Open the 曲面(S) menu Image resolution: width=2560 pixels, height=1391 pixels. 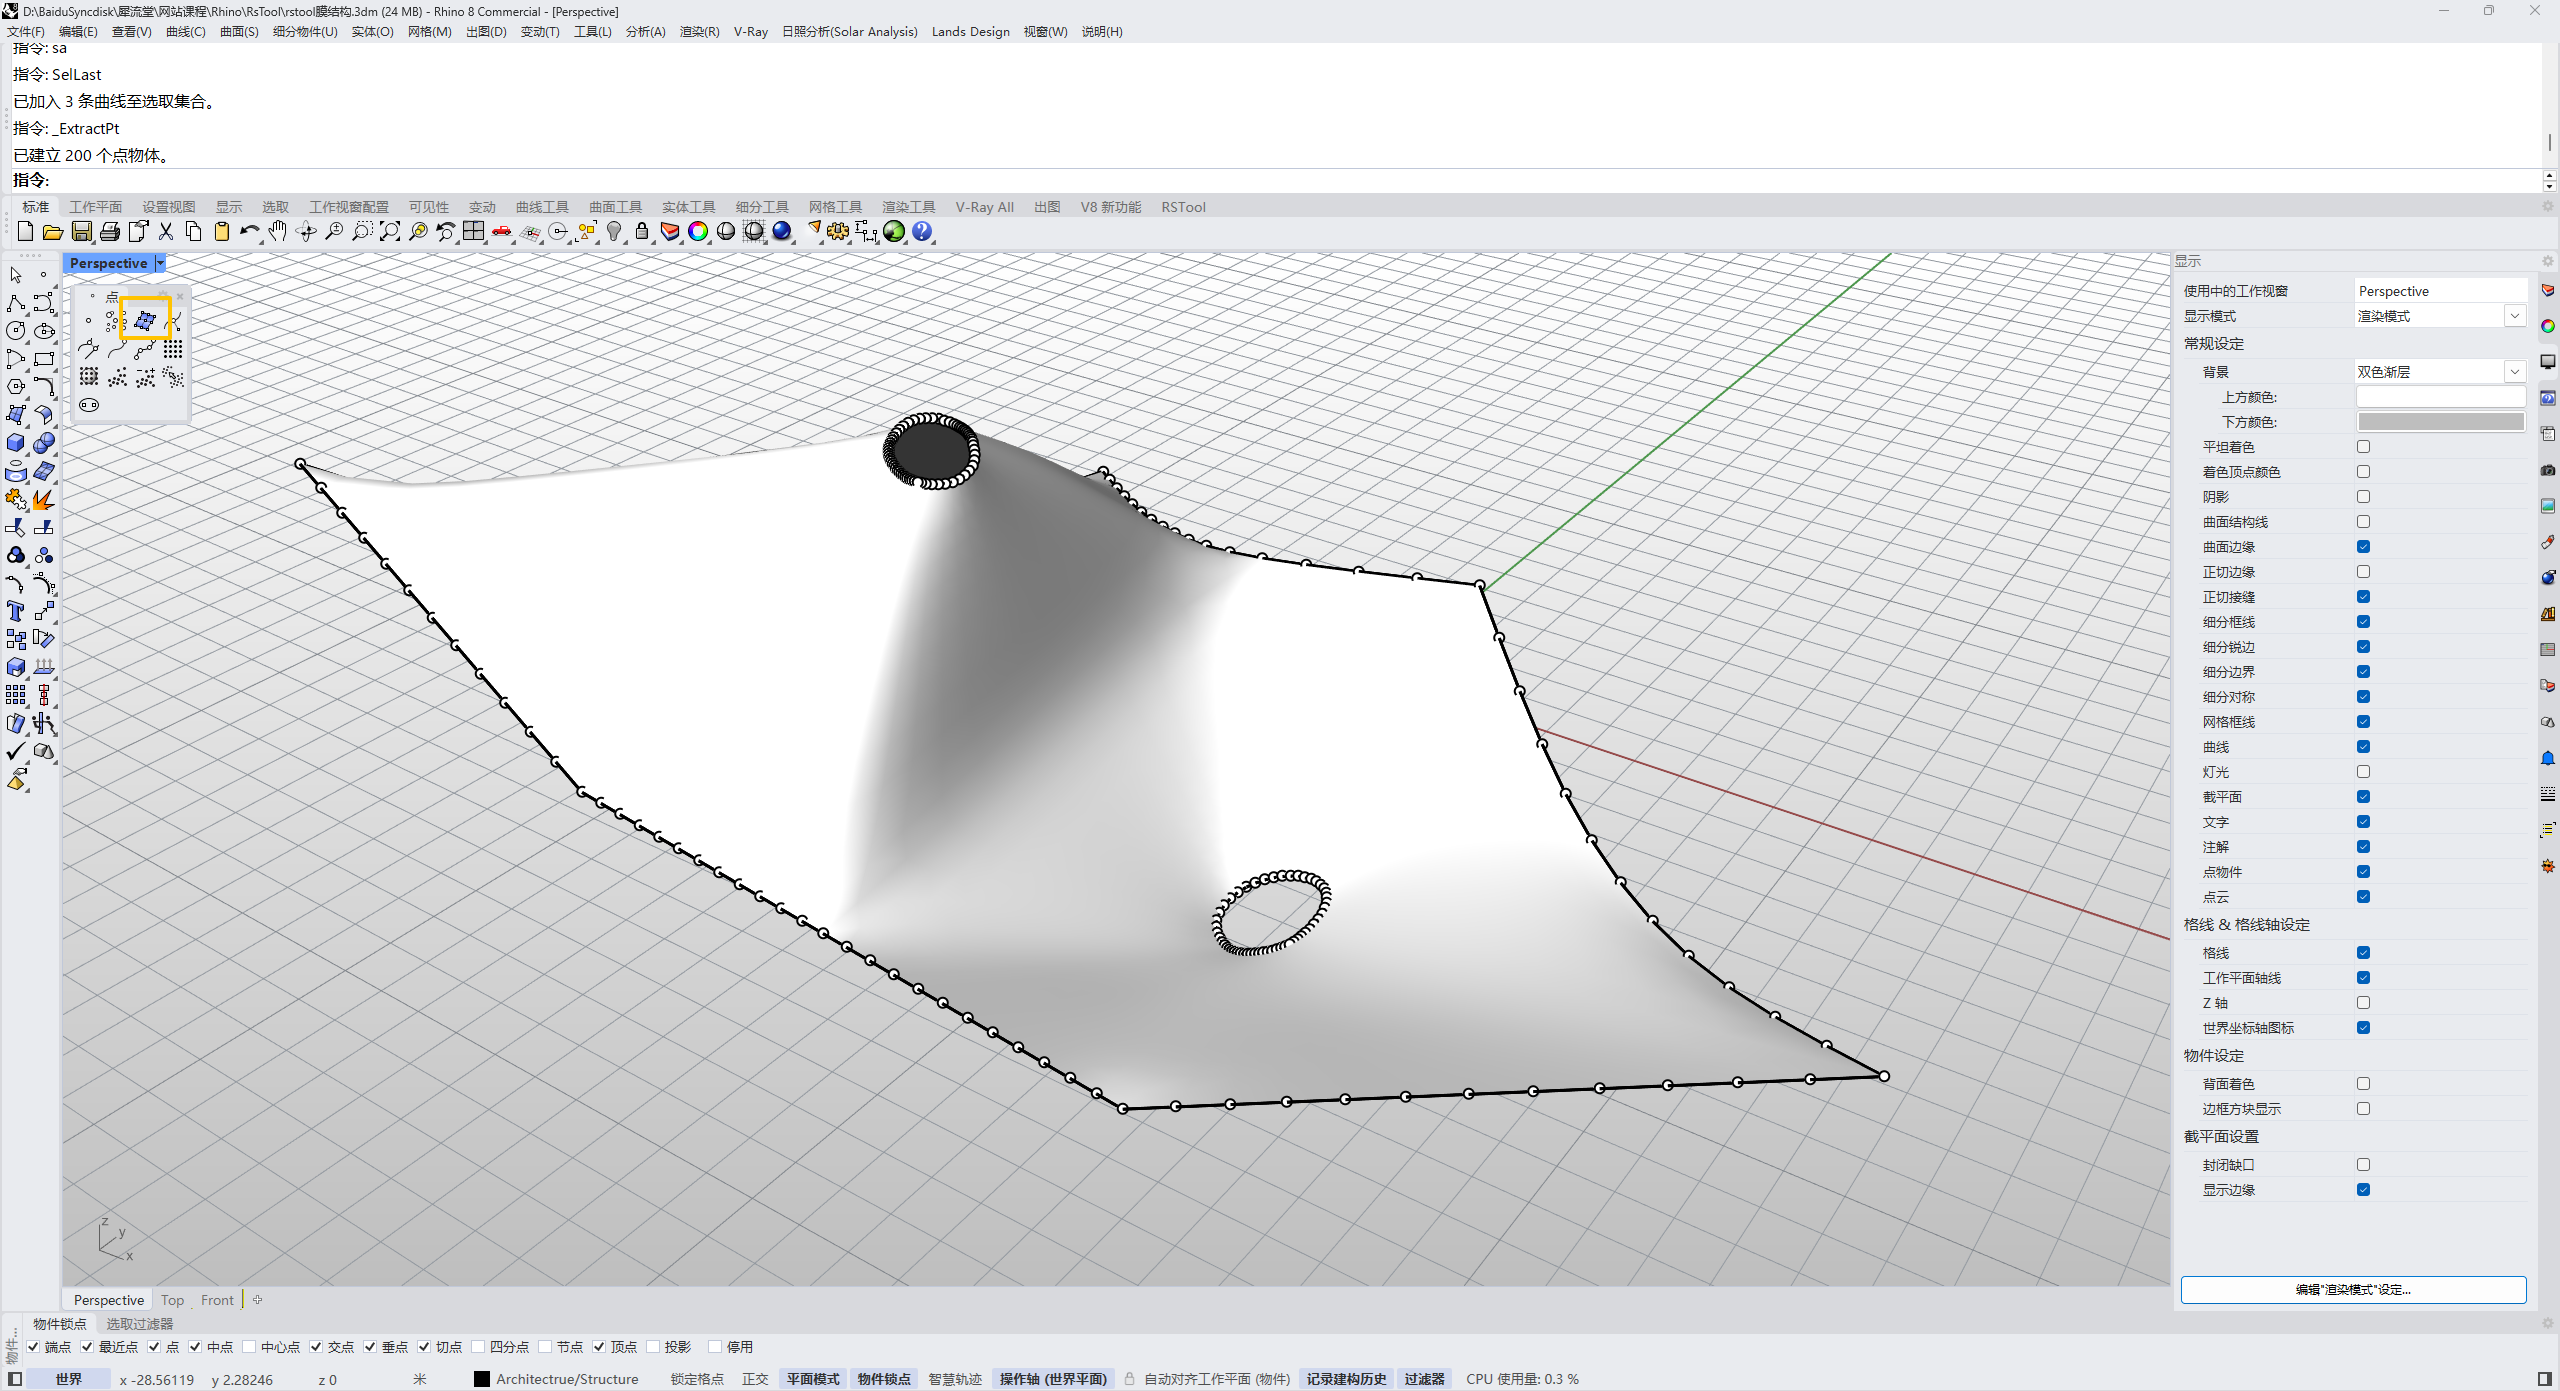pyautogui.click(x=239, y=32)
